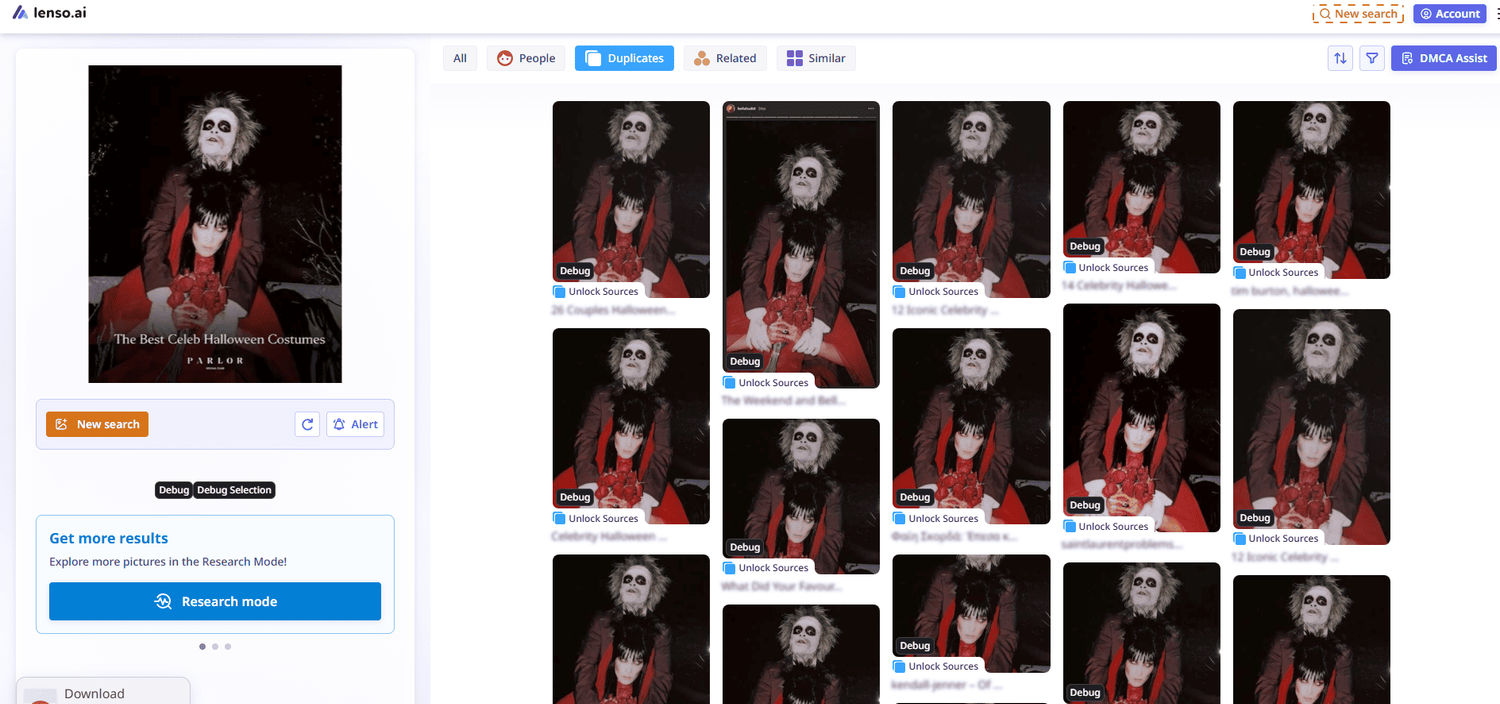Viewport: 1500px width, 704px height.
Task: Click the Debug Selection badge
Action: point(234,490)
